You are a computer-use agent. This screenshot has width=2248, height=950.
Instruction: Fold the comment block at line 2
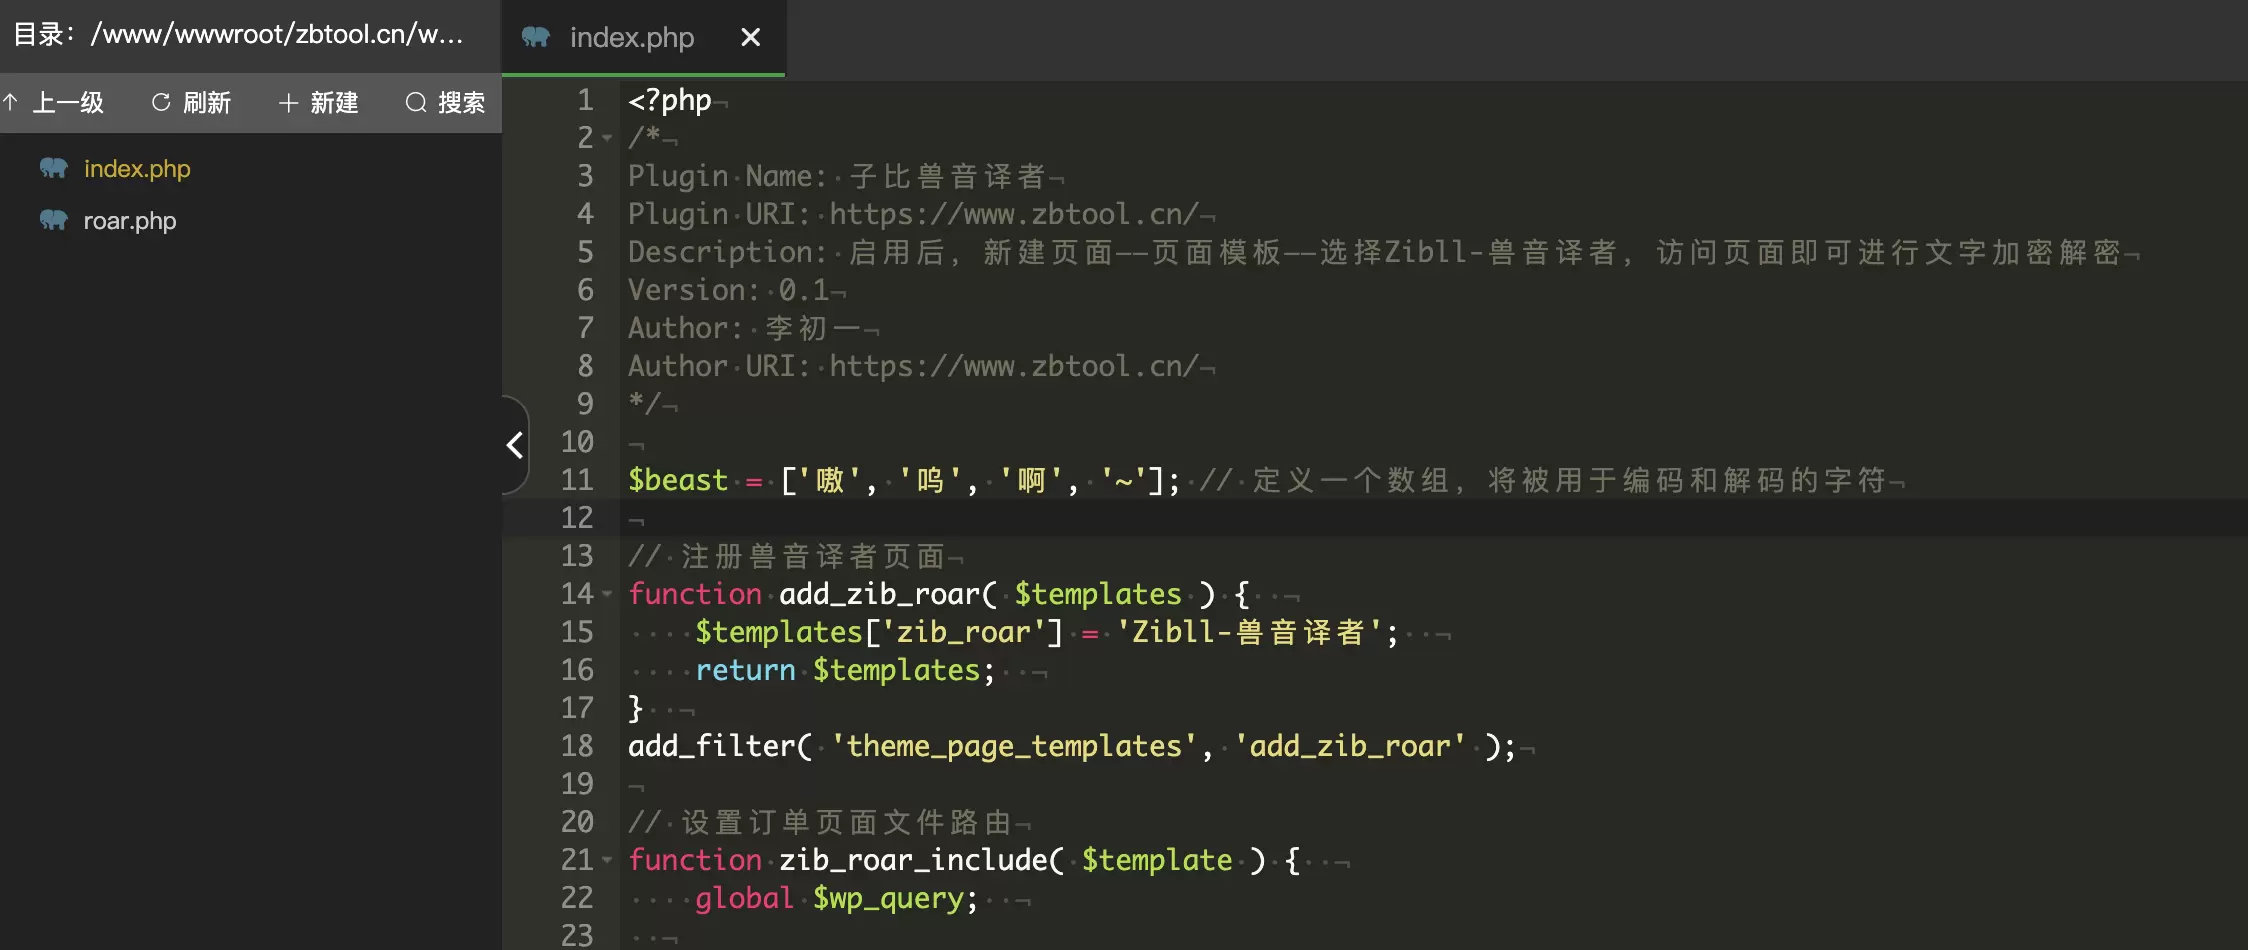tap(607, 138)
